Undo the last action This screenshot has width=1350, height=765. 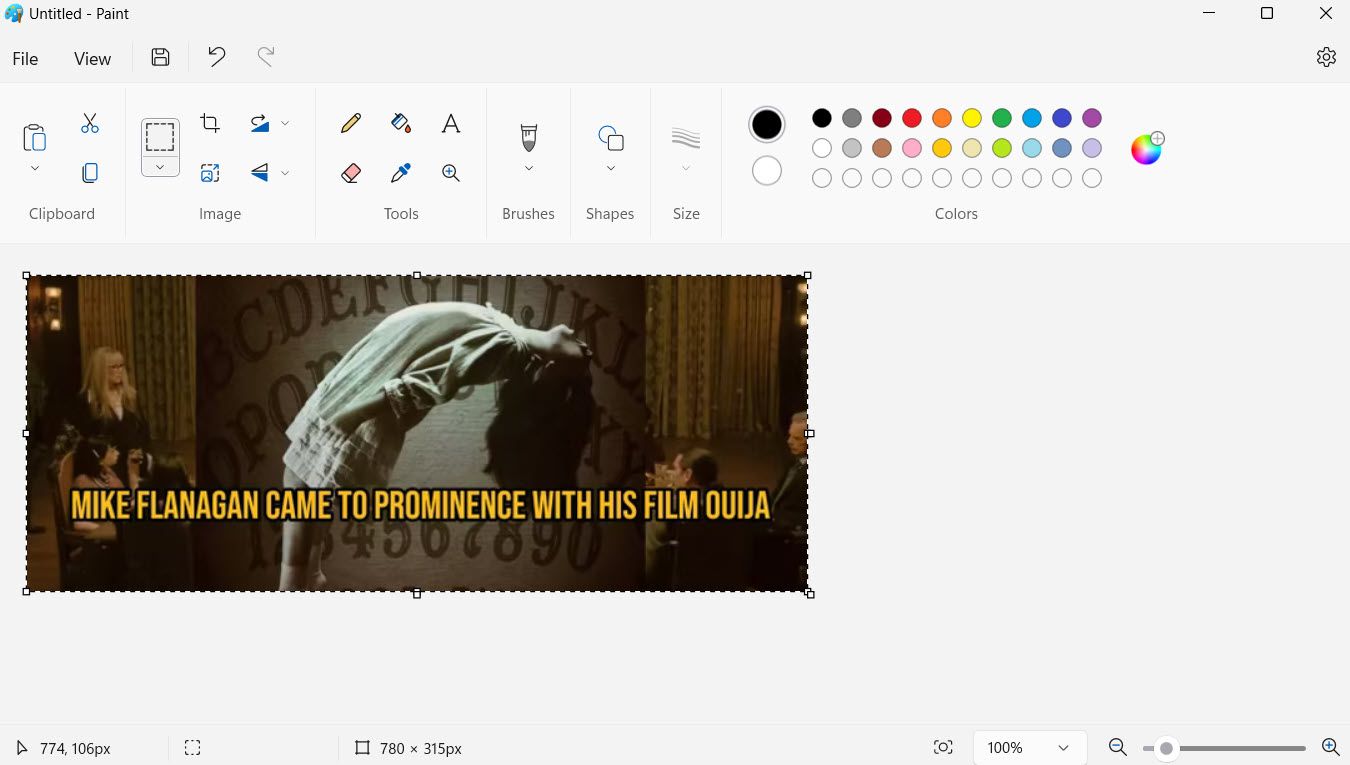click(x=216, y=58)
